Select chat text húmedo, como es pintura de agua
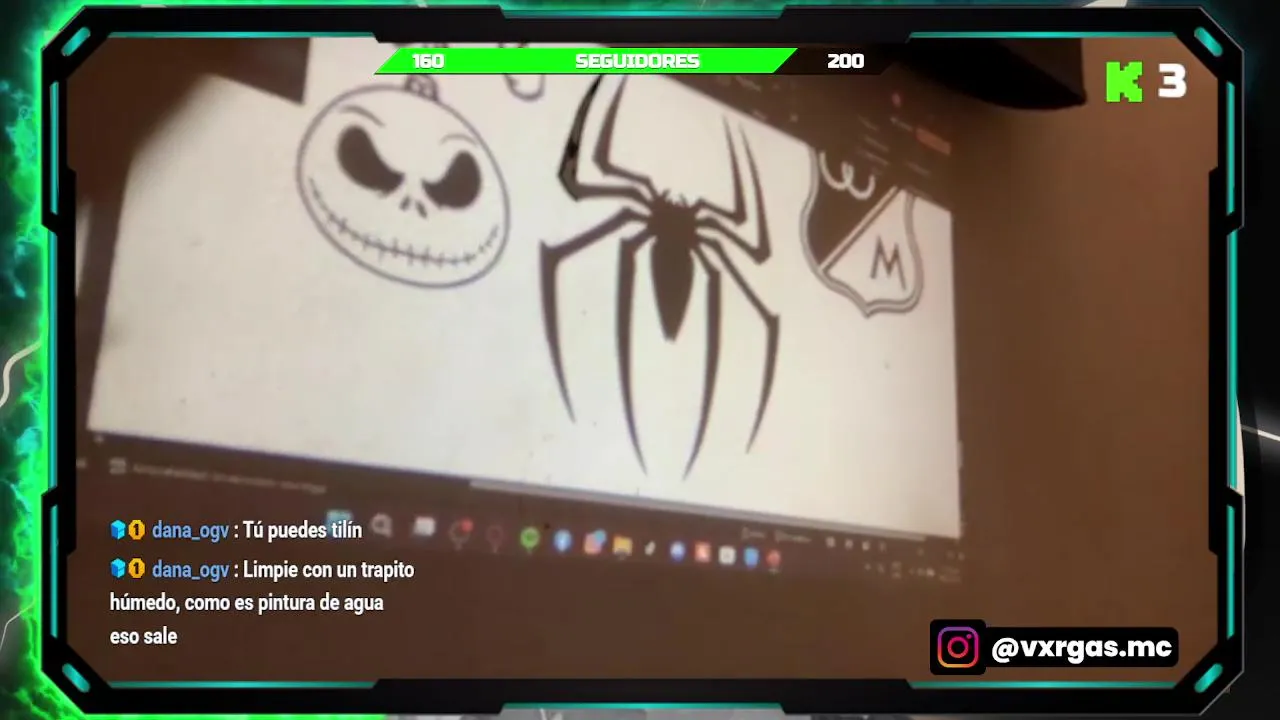The width and height of the screenshot is (1280, 720). (246, 603)
